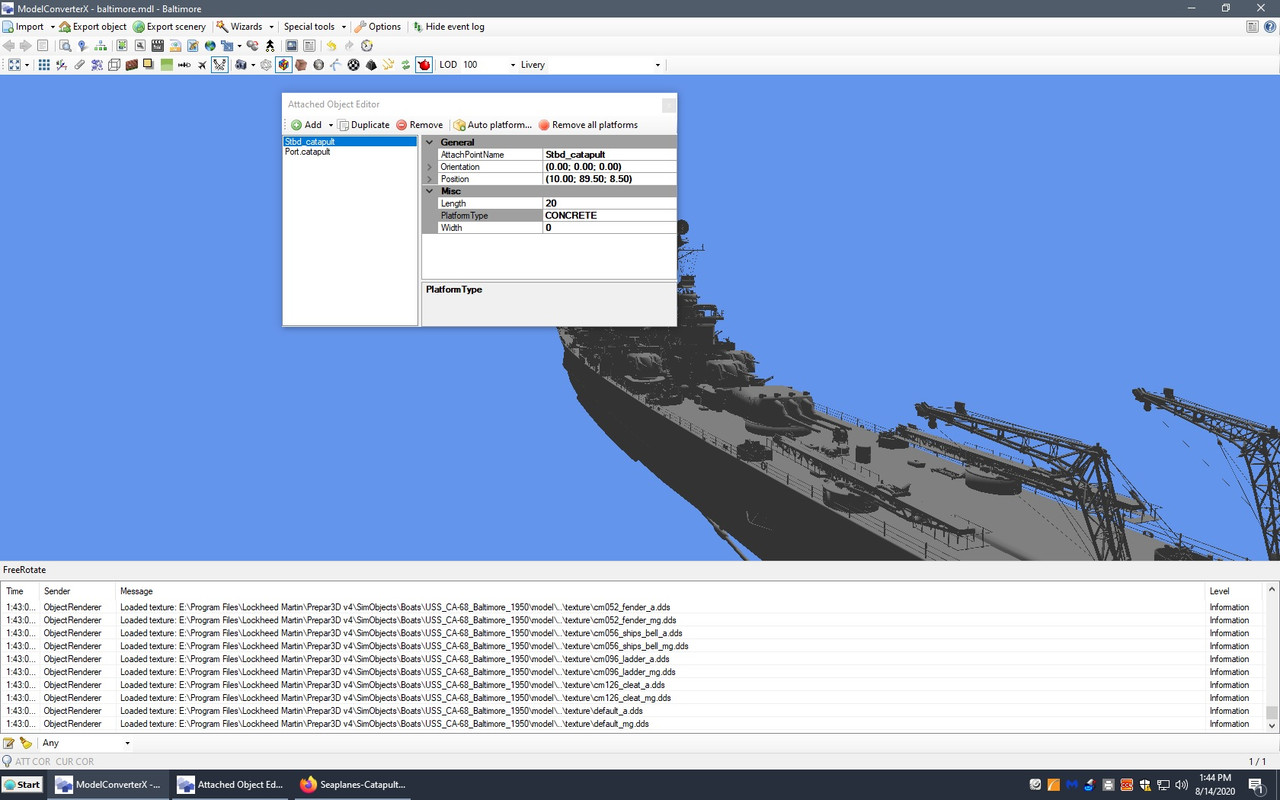Click the black airplane icon

tap(202, 65)
